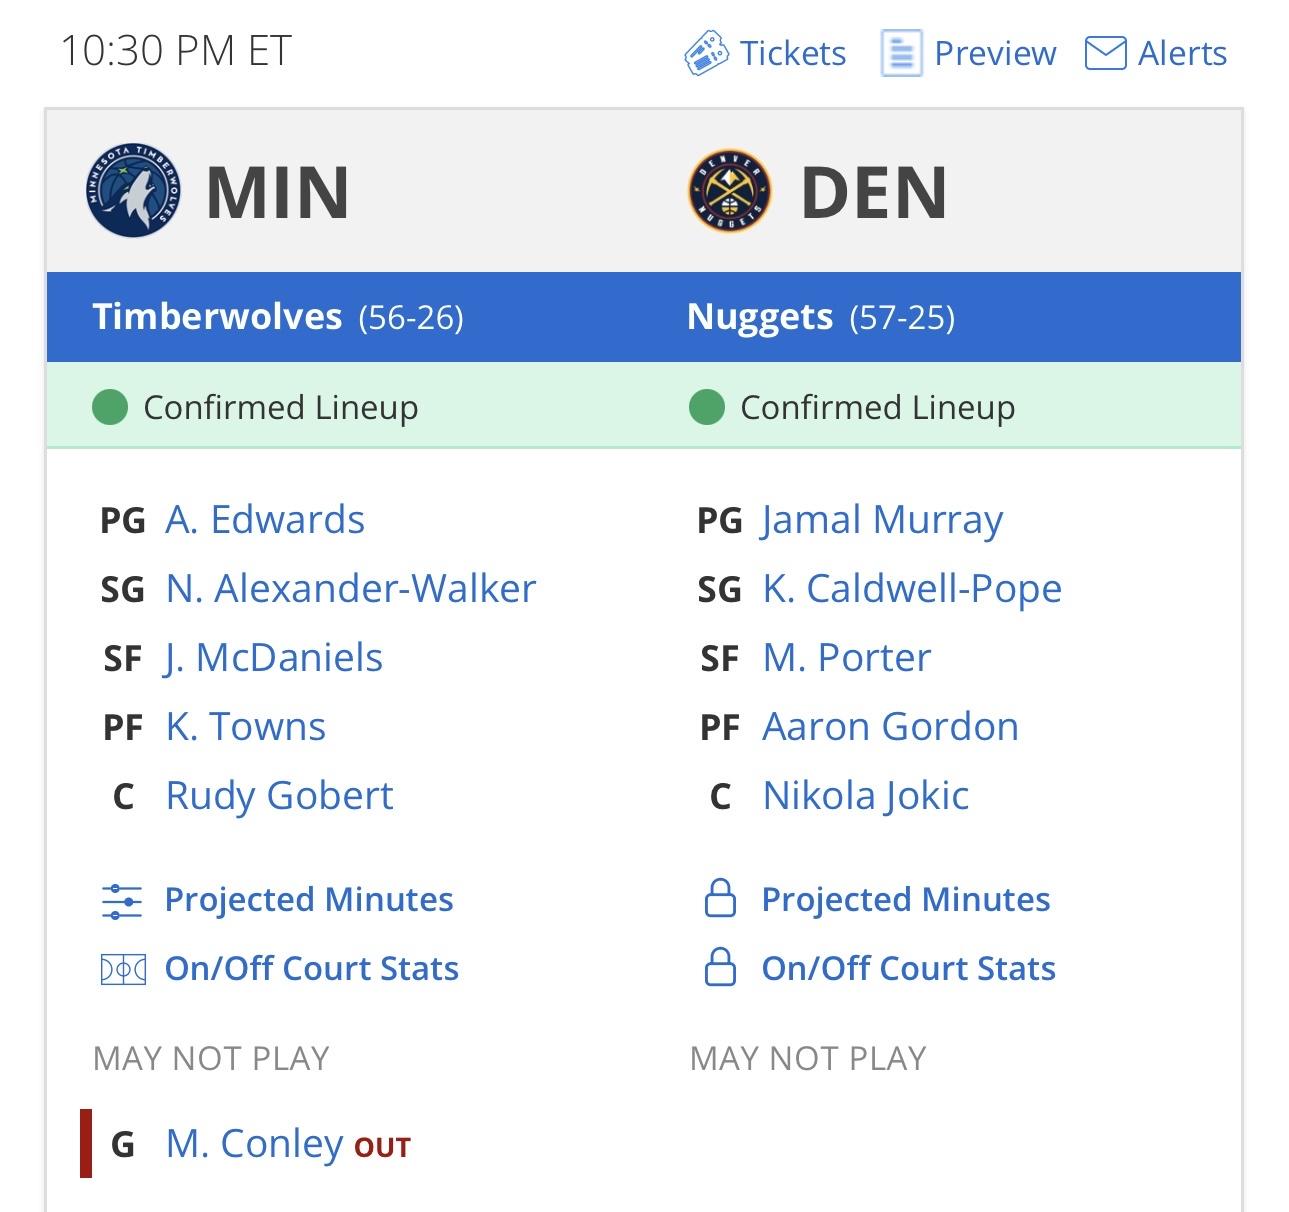Click the lock icon beside Nuggets On/Off Court Stats
The height and width of the screenshot is (1212, 1289).
point(720,968)
